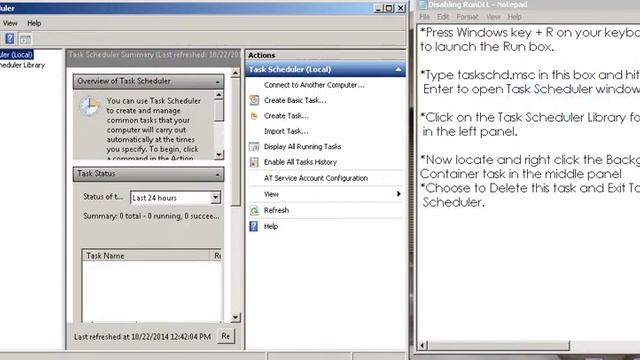Screen dimensions: 640x360
Task: Expand the View submenu arrow
Action: point(398,194)
